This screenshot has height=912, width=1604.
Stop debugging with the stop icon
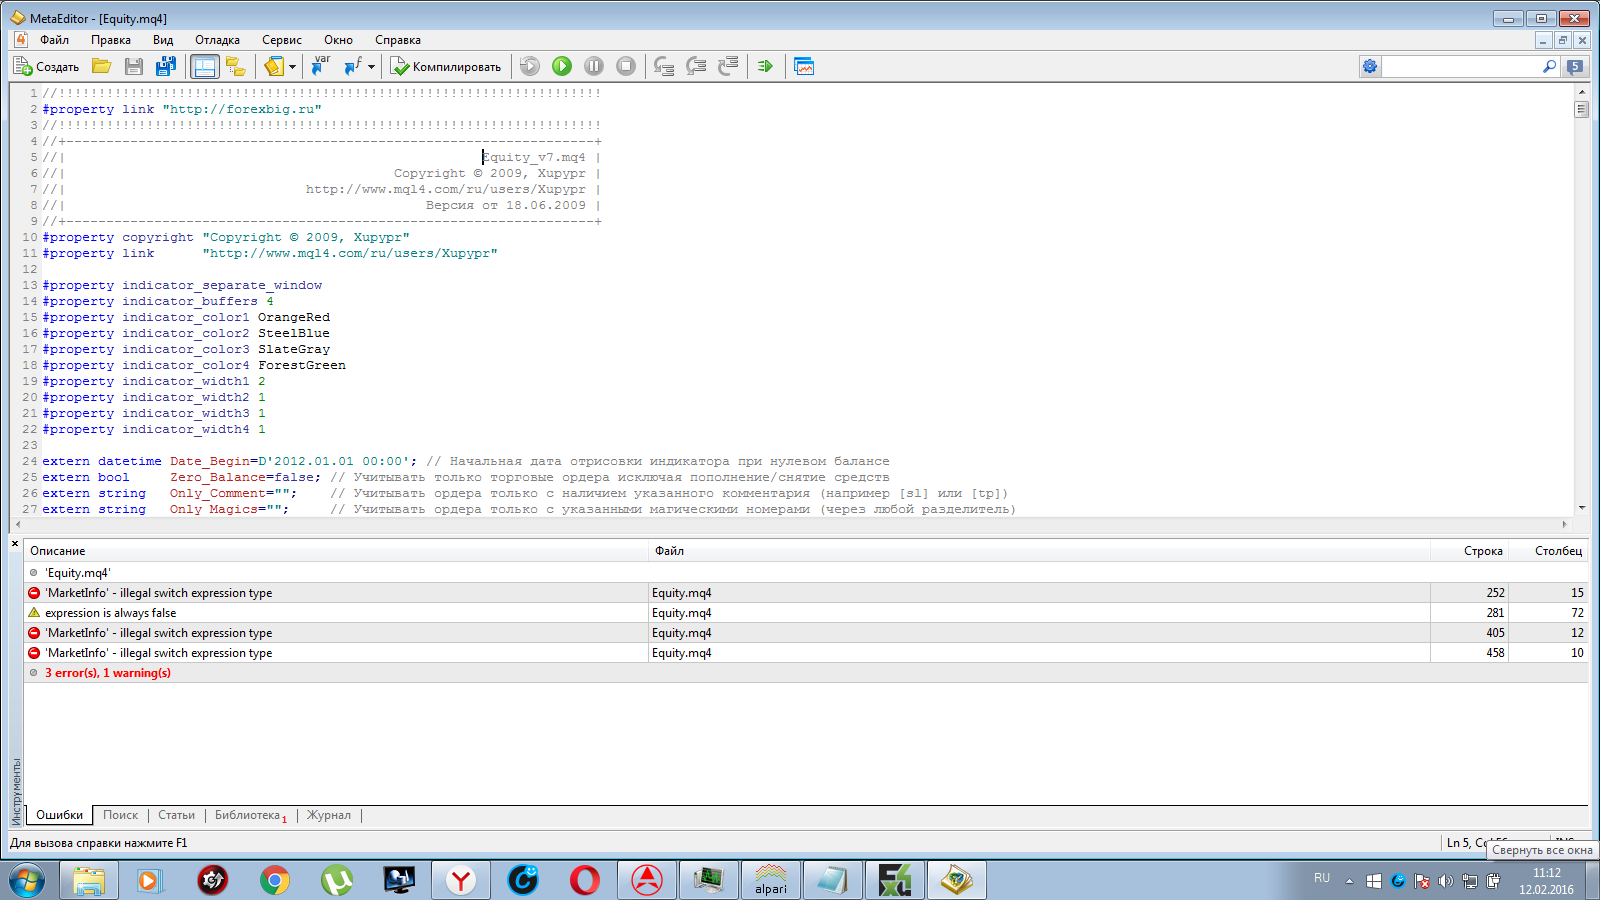click(x=626, y=67)
